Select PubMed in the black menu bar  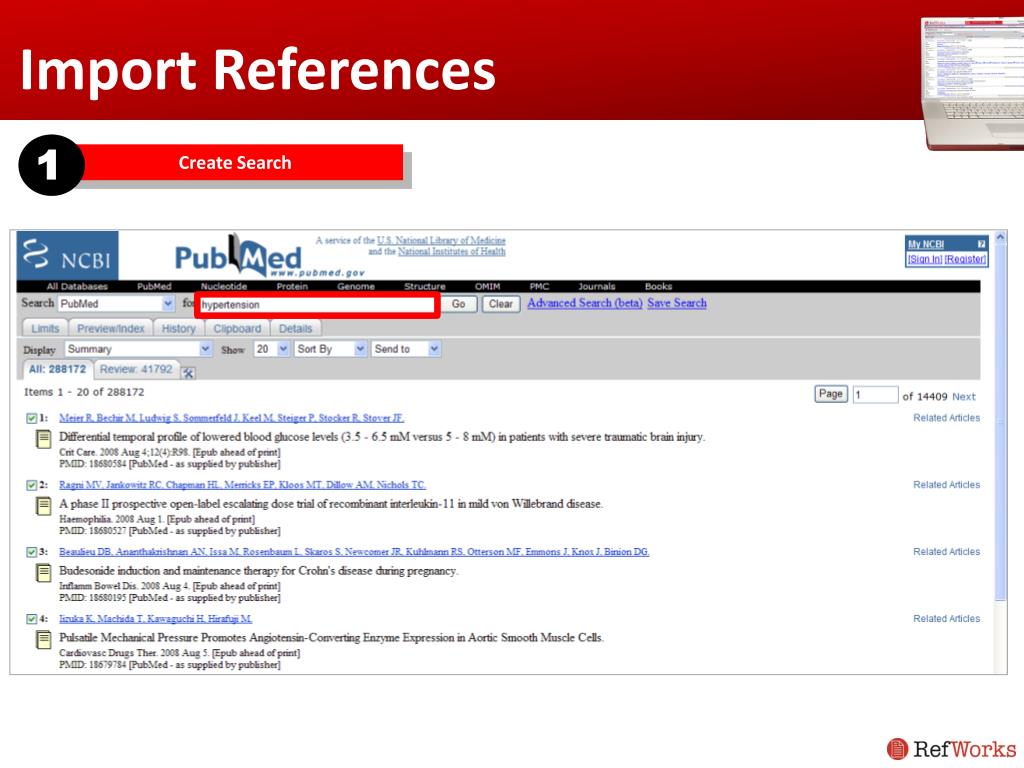point(154,286)
